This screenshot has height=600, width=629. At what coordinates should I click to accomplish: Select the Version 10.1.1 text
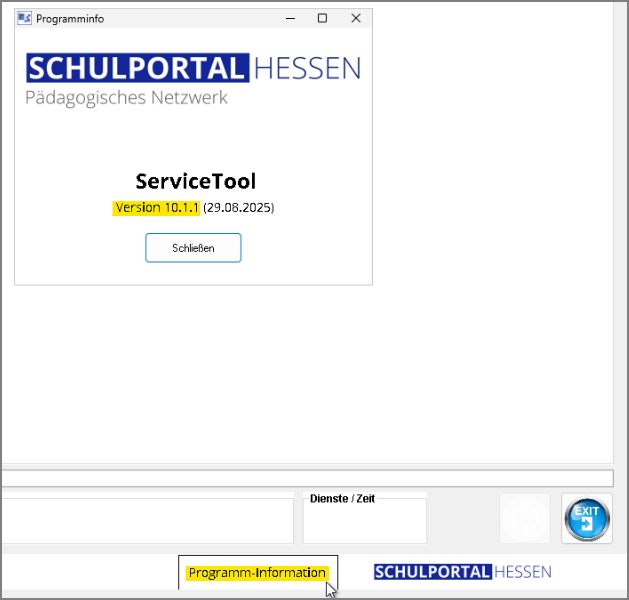(156, 208)
